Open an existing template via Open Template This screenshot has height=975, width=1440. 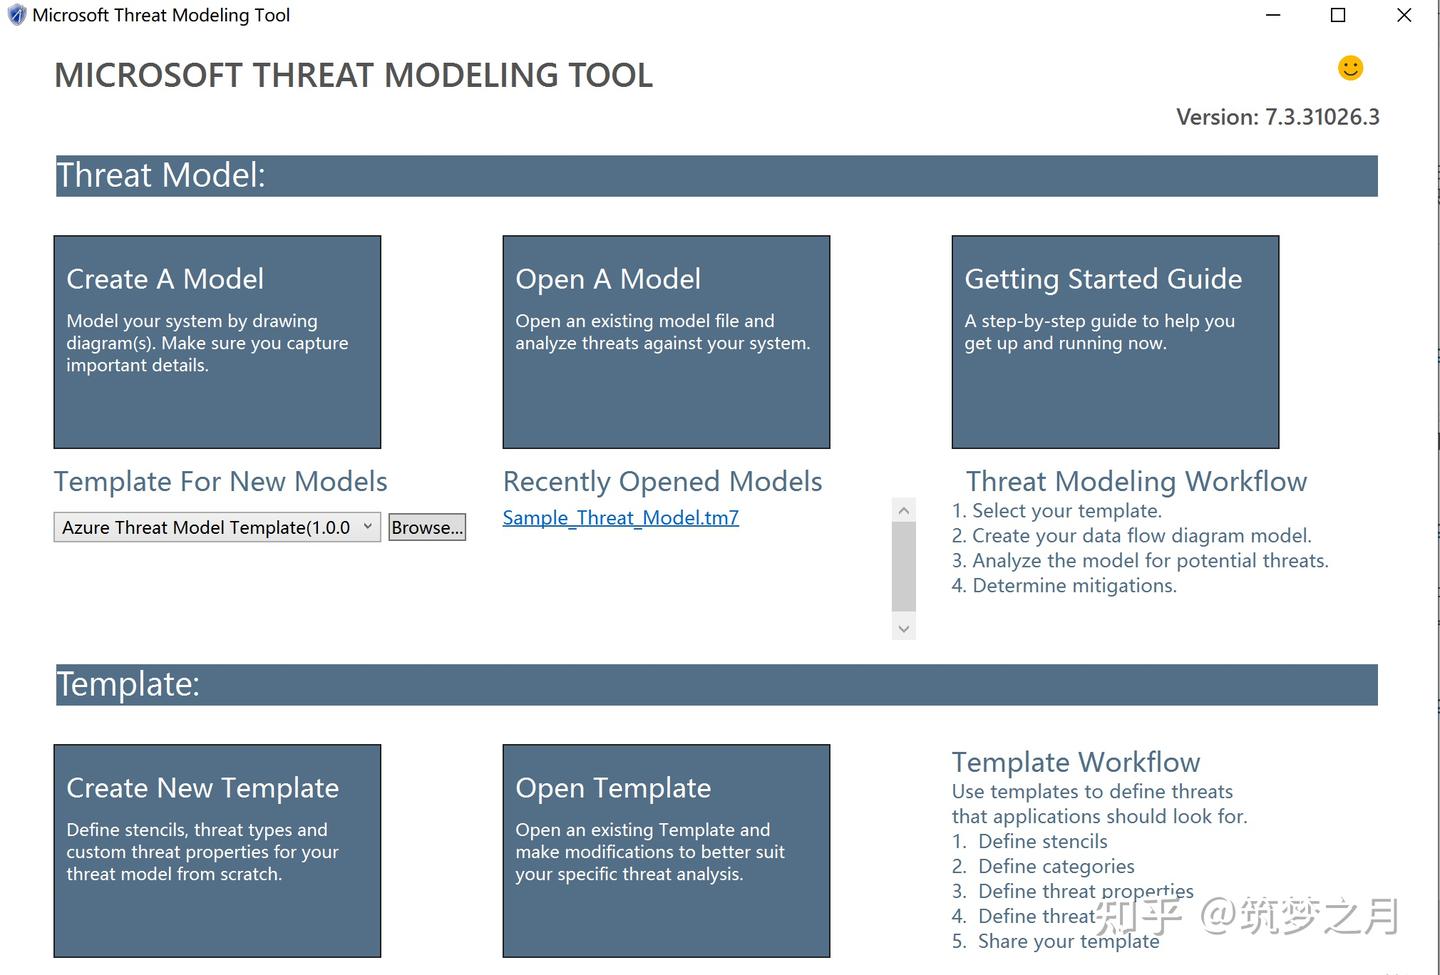[666, 850]
